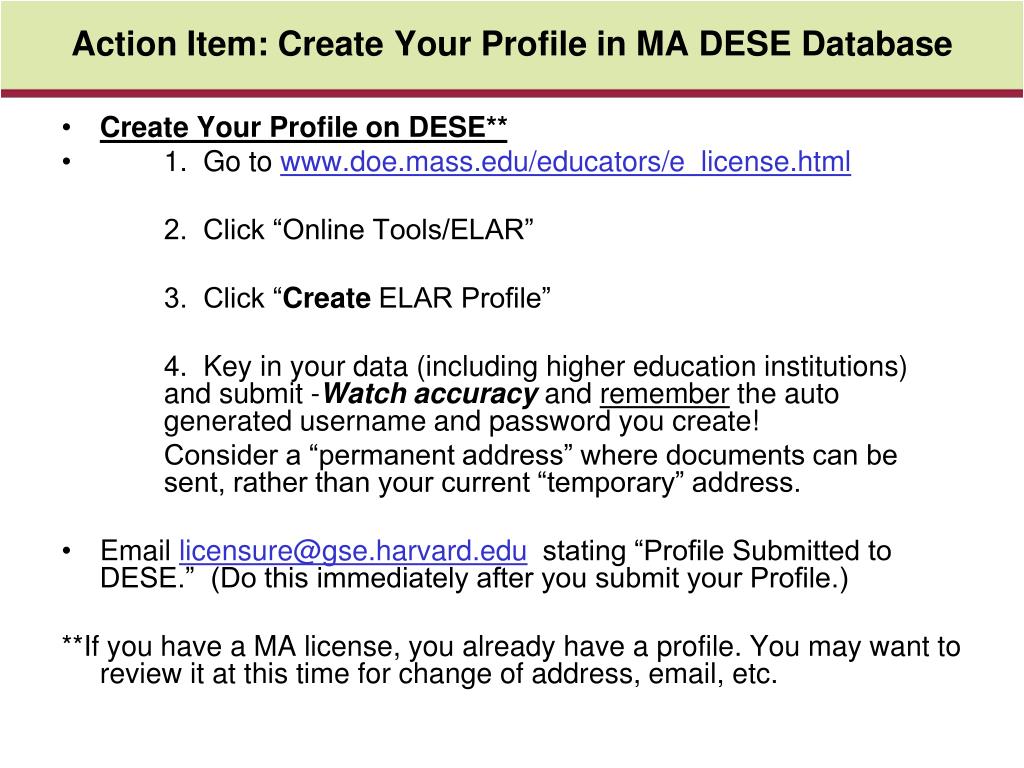Image resolution: width=1024 pixels, height=768 pixels.
Task: Click the number "1." before "Go to"
Action: (x=176, y=162)
